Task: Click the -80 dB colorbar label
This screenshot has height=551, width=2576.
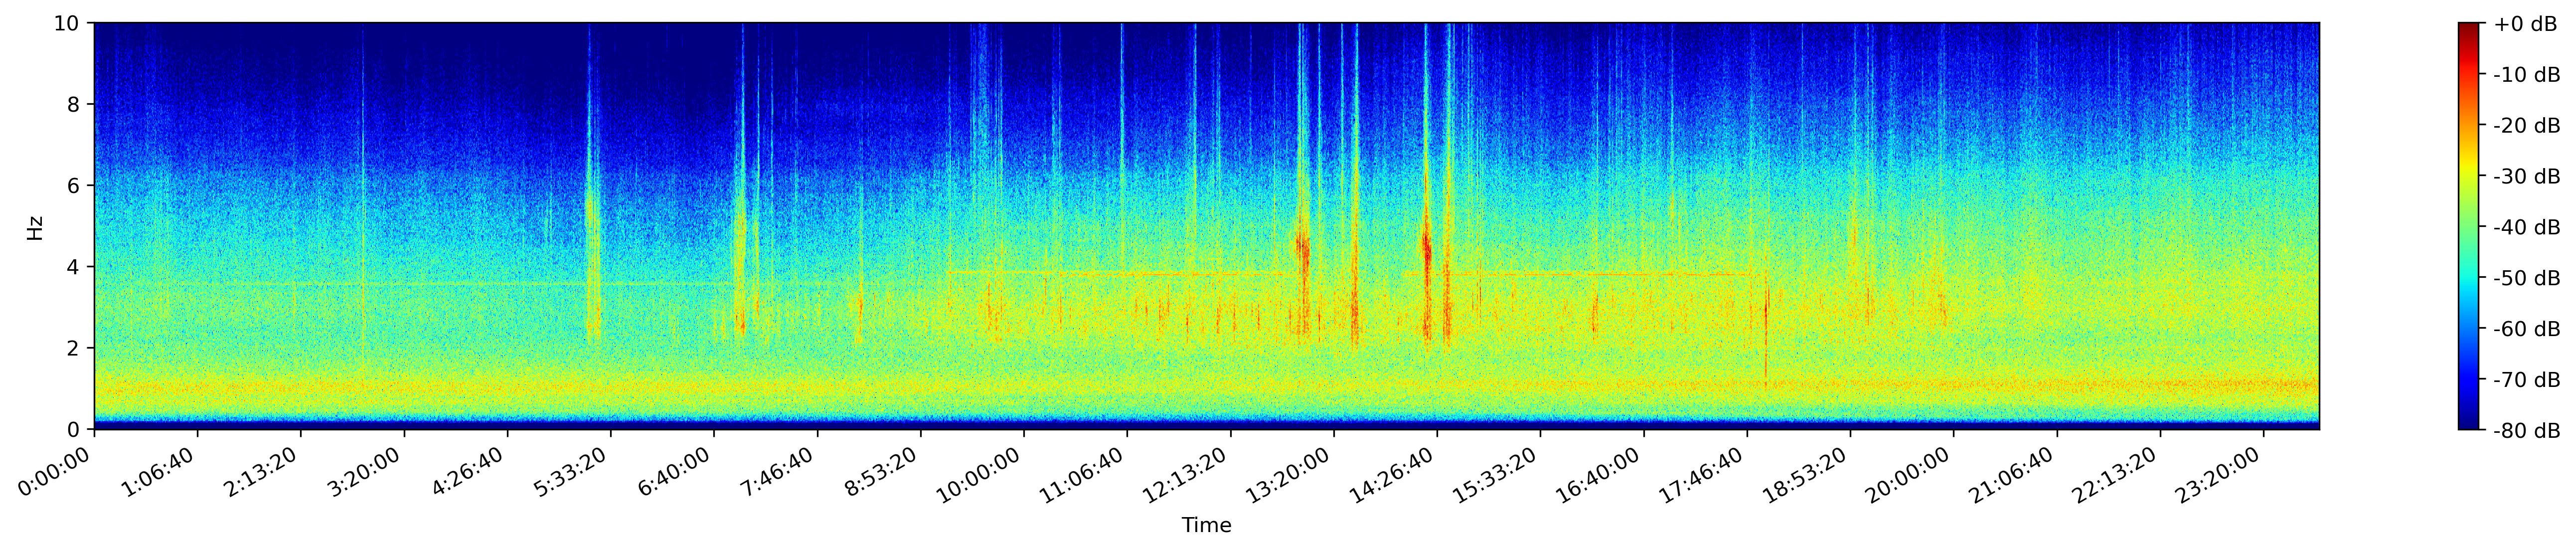Action: (x=2526, y=431)
